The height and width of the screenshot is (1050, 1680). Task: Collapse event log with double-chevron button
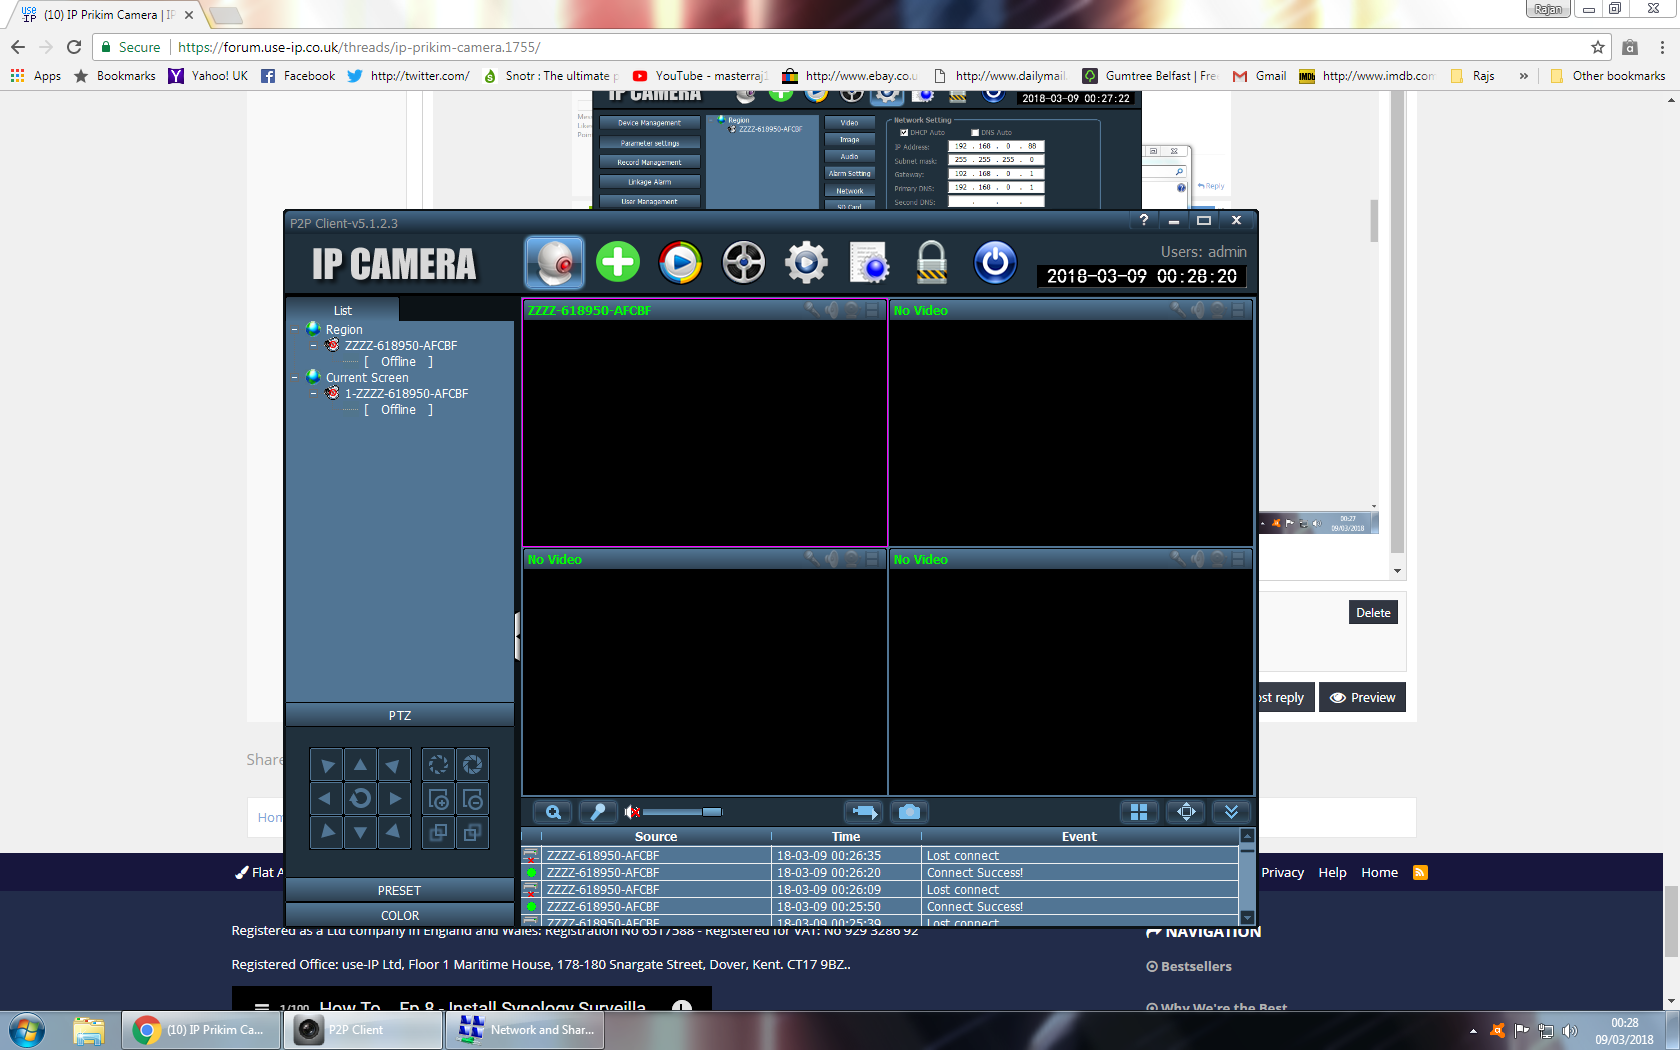[x=1231, y=812]
